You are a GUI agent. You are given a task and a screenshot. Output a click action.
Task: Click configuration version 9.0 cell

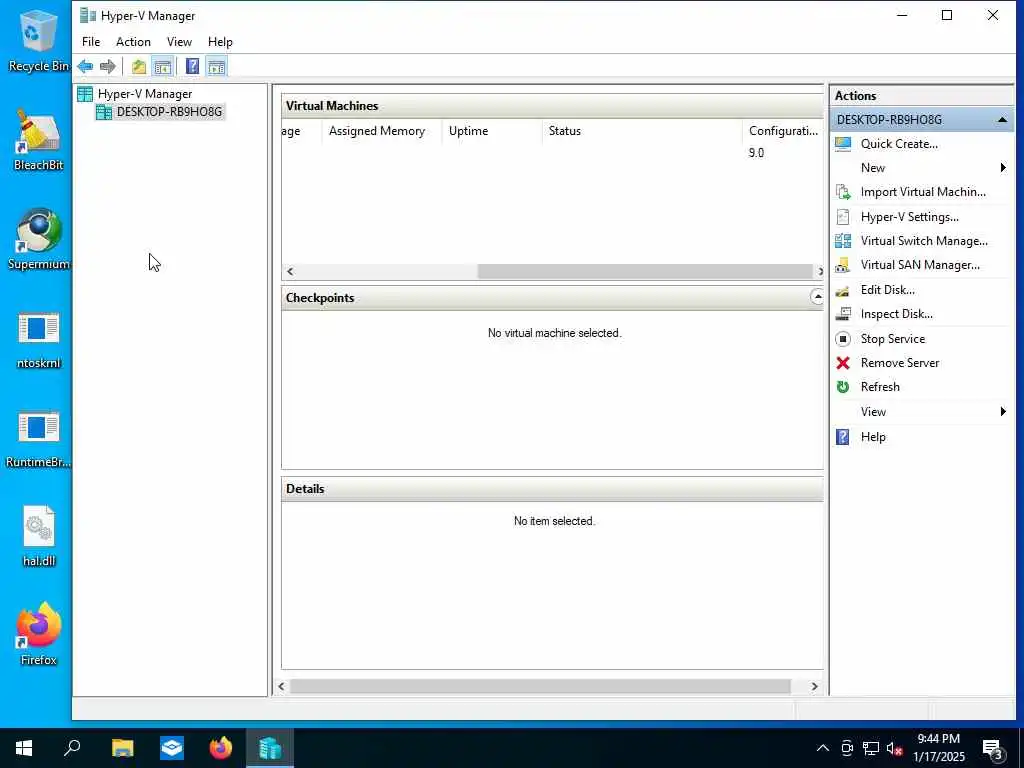coord(756,153)
